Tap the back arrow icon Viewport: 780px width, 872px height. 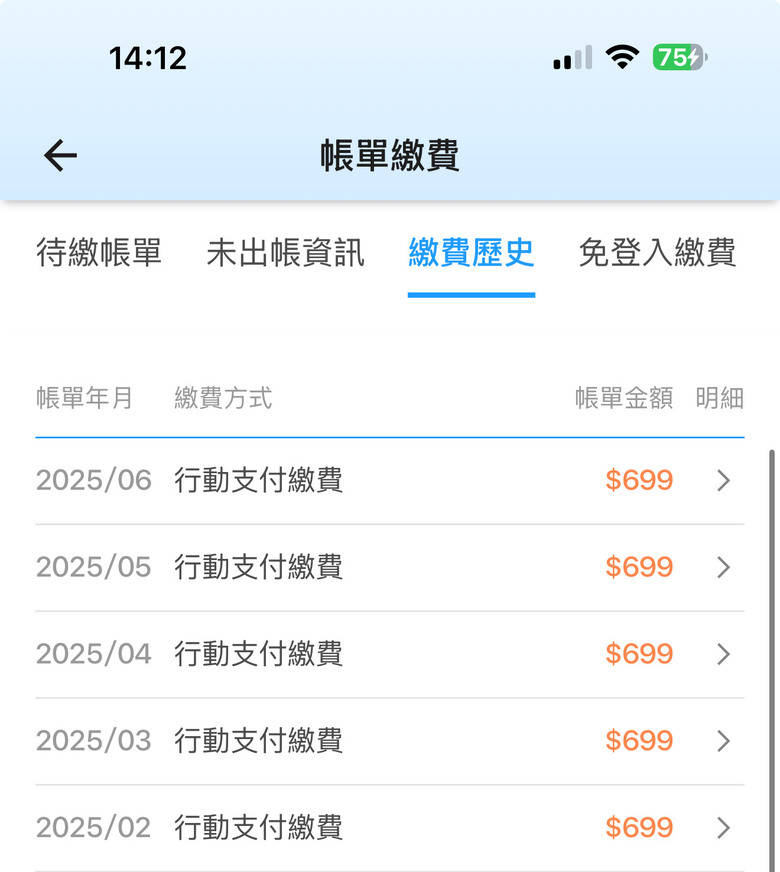click(60, 155)
